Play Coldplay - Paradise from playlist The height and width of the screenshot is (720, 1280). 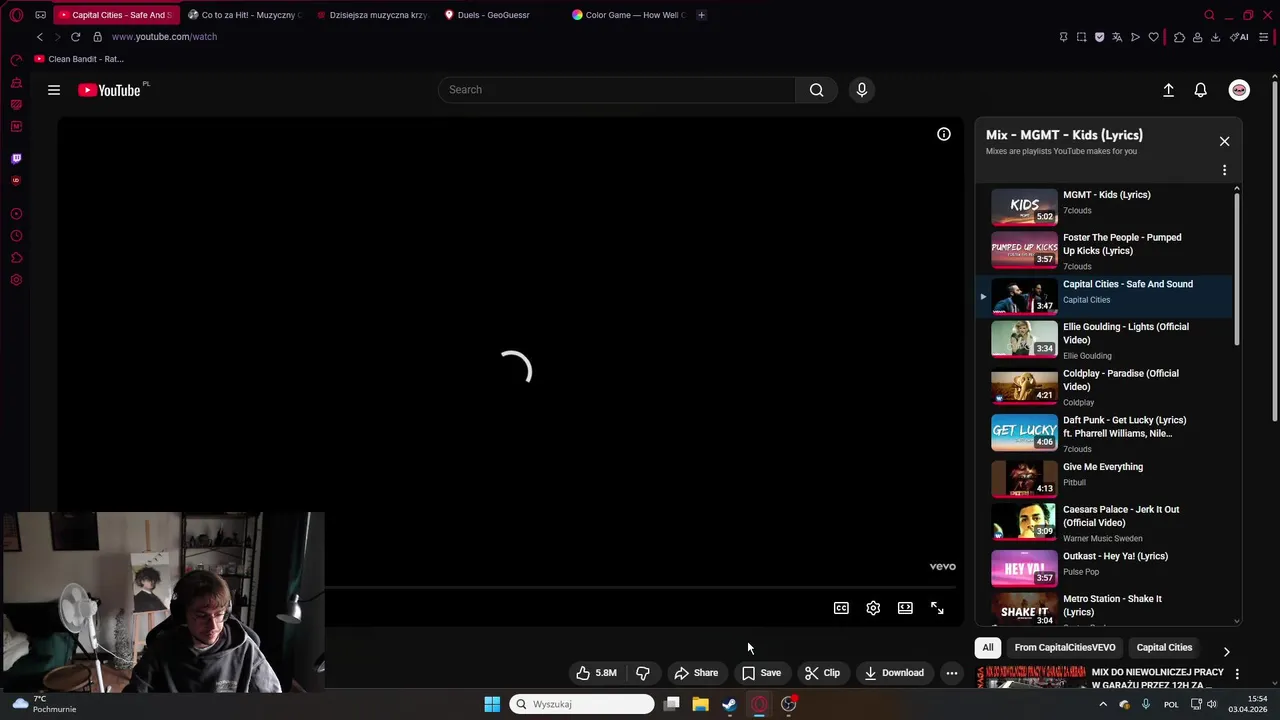pos(1106,387)
